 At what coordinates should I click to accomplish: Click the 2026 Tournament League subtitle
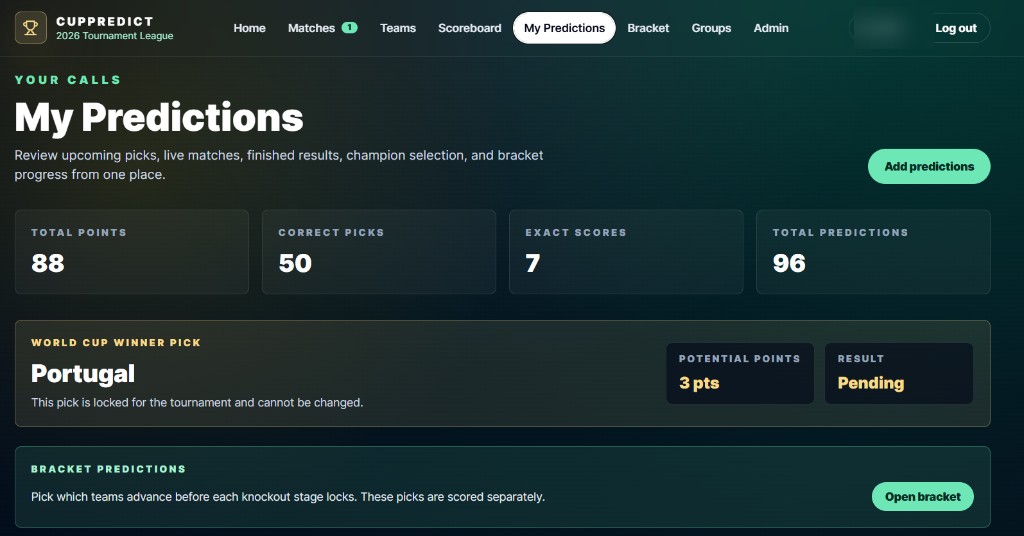pos(114,36)
